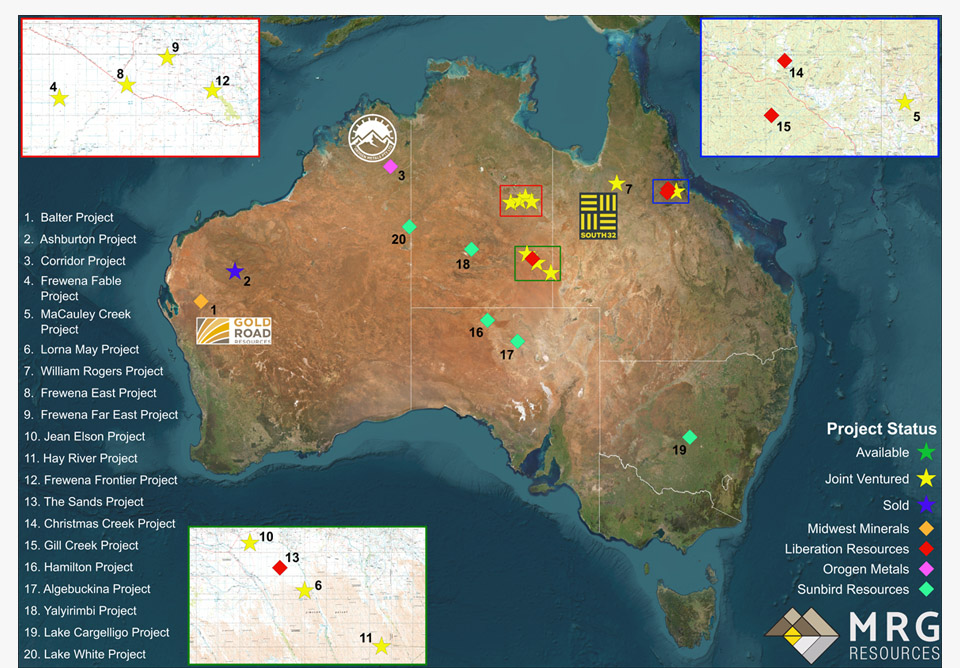Screen dimensions: 960x668
Task: Click Lake White Project list entry
Action: click(x=94, y=654)
